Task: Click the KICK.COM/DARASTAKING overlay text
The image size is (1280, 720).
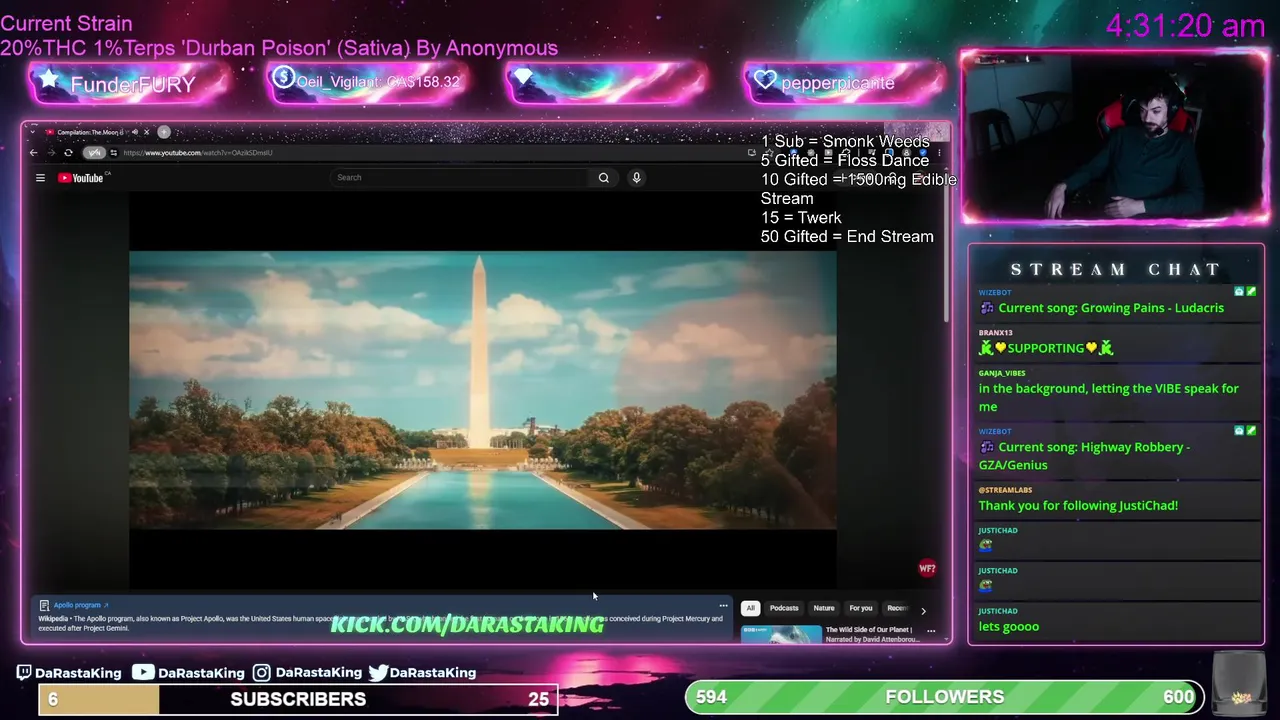Action: click(467, 625)
